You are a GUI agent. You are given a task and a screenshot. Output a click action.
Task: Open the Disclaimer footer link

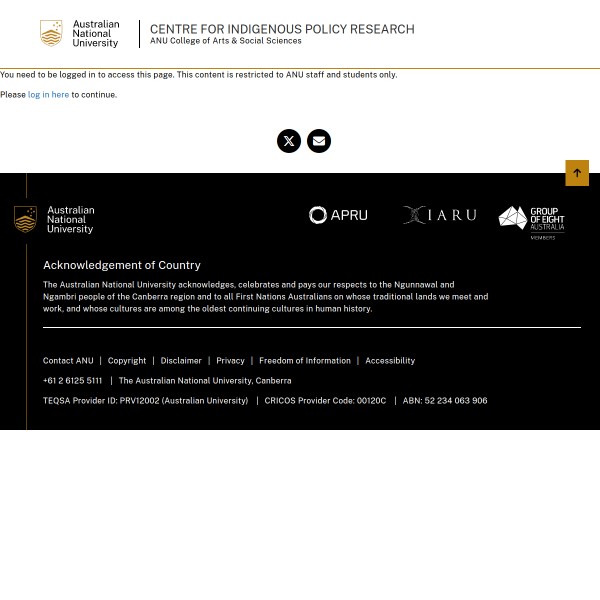click(181, 361)
